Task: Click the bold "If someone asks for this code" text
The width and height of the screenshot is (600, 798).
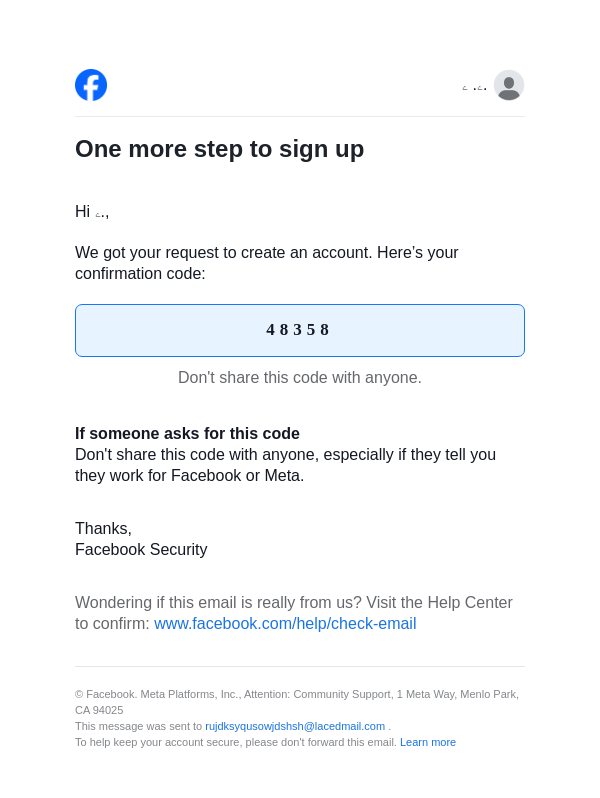Action: pyautogui.click(x=187, y=434)
